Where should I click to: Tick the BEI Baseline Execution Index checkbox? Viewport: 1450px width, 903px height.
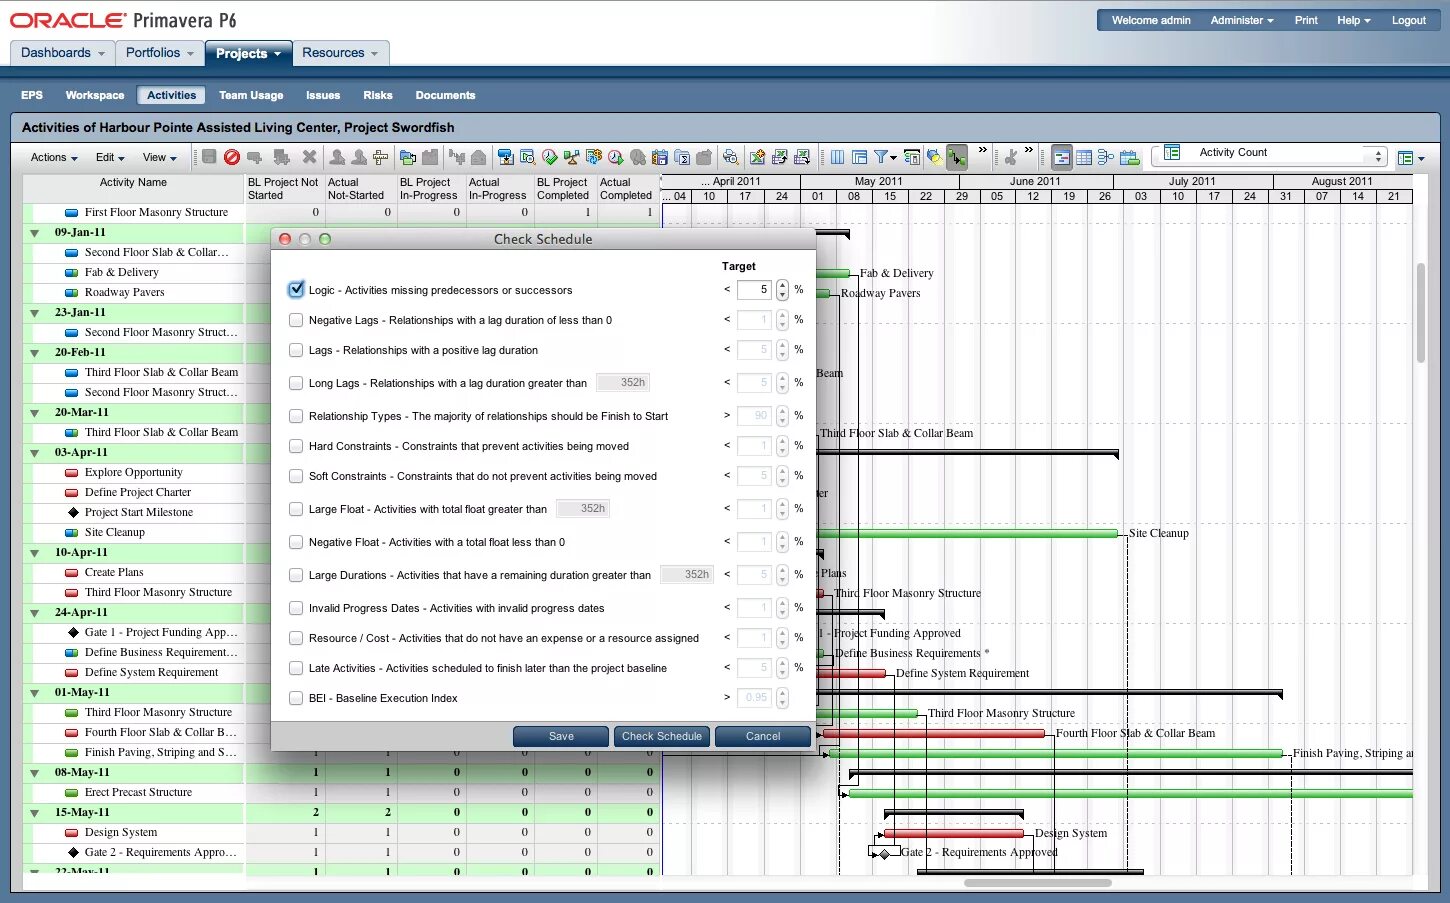point(296,698)
